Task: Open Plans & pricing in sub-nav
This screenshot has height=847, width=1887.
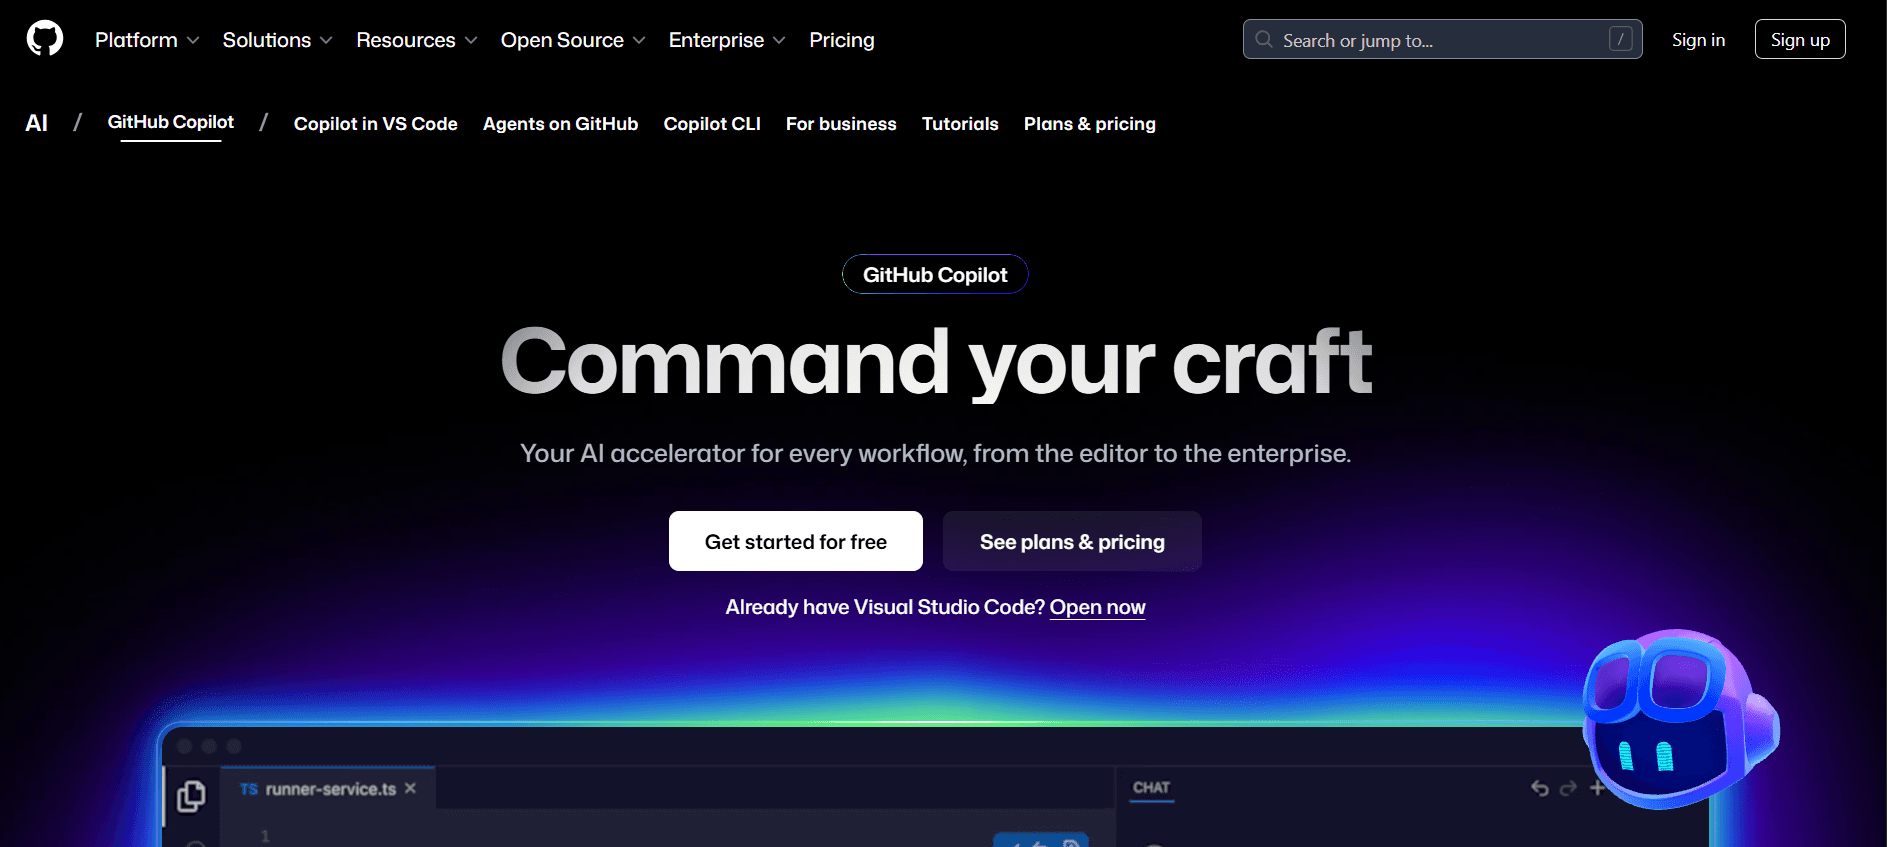Action: (x=1090, y=124)
